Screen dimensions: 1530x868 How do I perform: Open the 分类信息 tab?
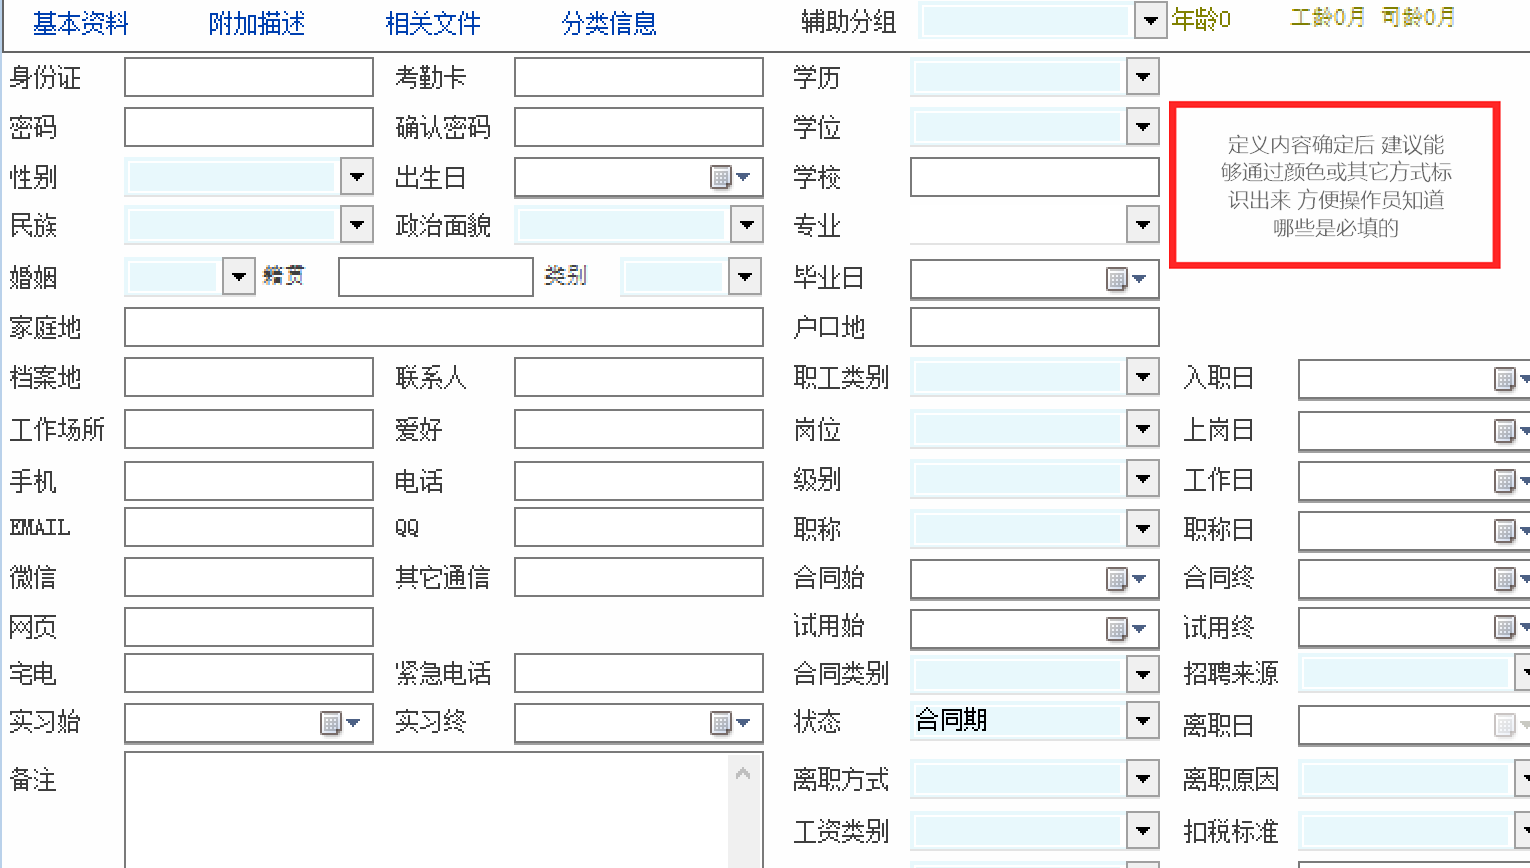click(609, 24)
